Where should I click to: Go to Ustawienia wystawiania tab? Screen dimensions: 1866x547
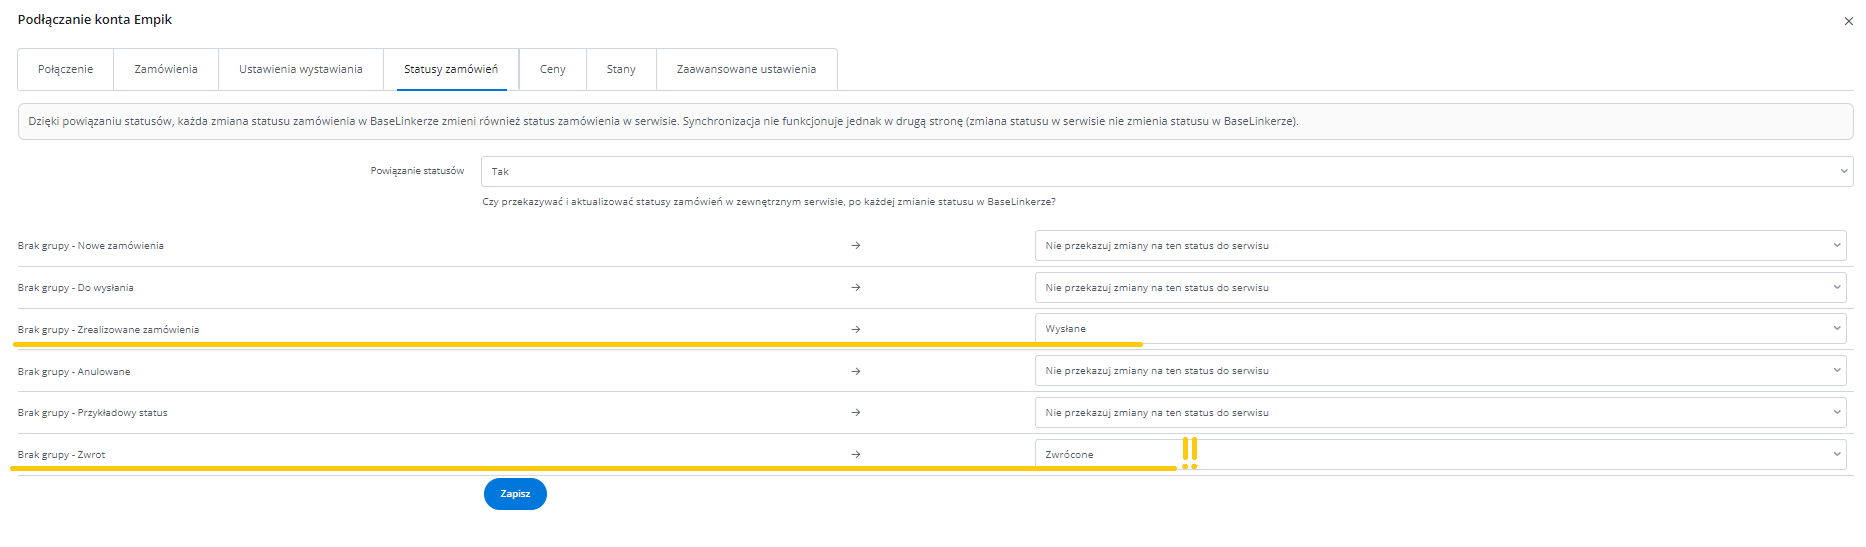coord(300,69)
